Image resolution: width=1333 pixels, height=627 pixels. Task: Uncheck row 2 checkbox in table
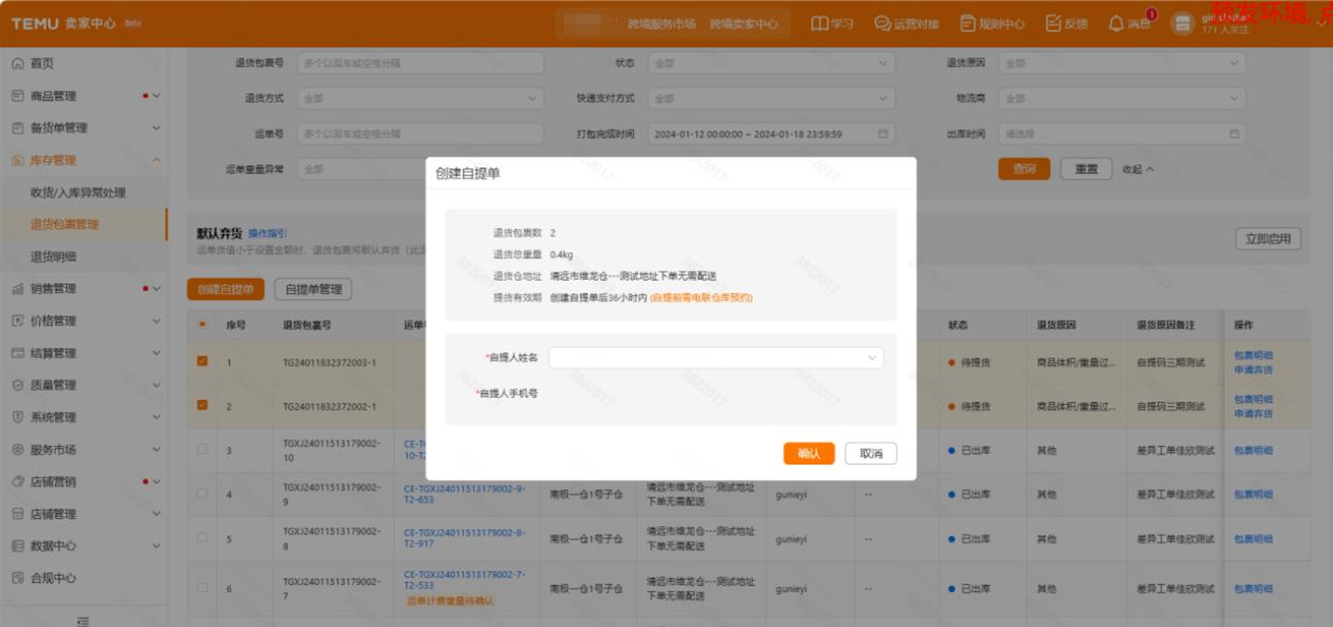tap(202, 405)
